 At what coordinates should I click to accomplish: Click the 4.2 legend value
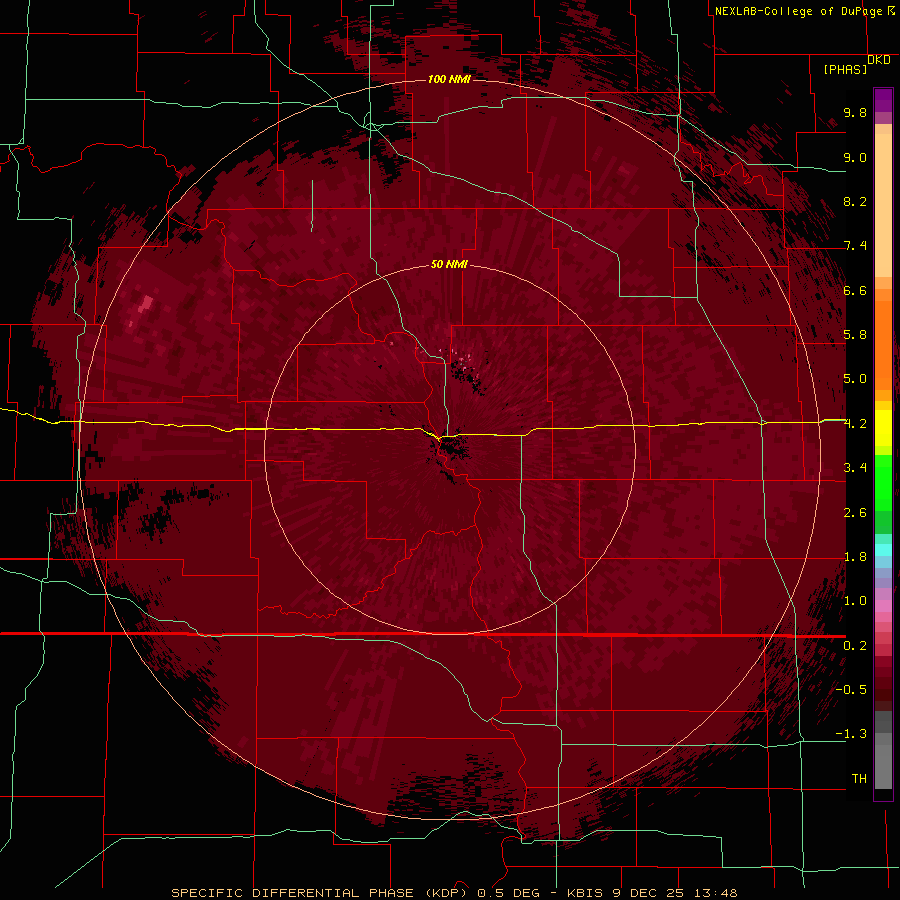tap(855, 424)
